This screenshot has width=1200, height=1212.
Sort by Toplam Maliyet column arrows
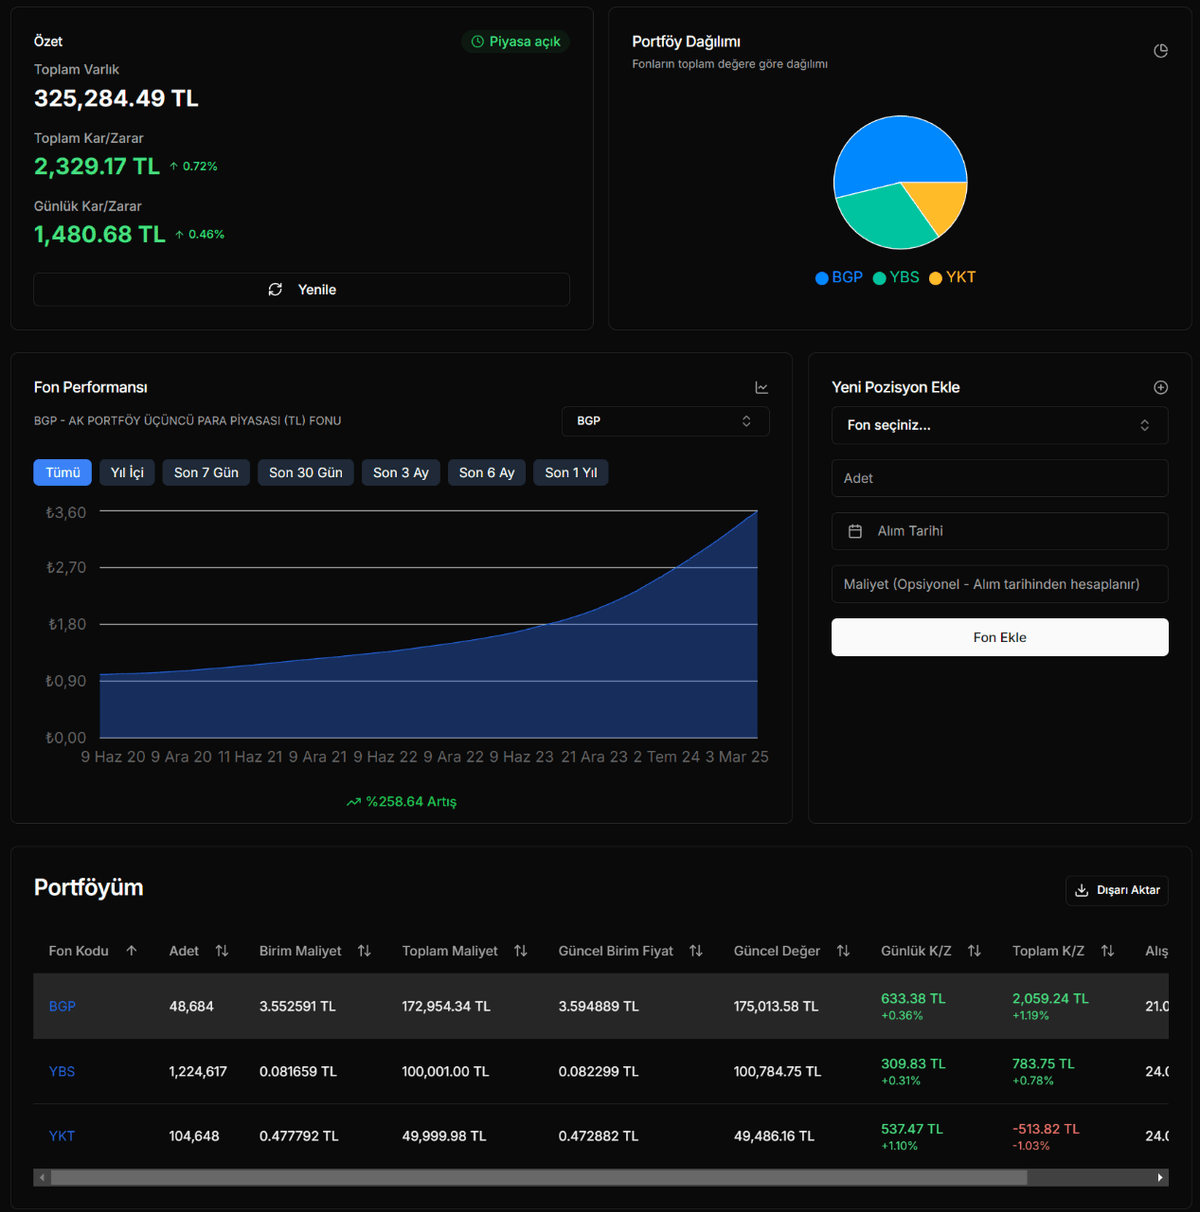(520, 951)
